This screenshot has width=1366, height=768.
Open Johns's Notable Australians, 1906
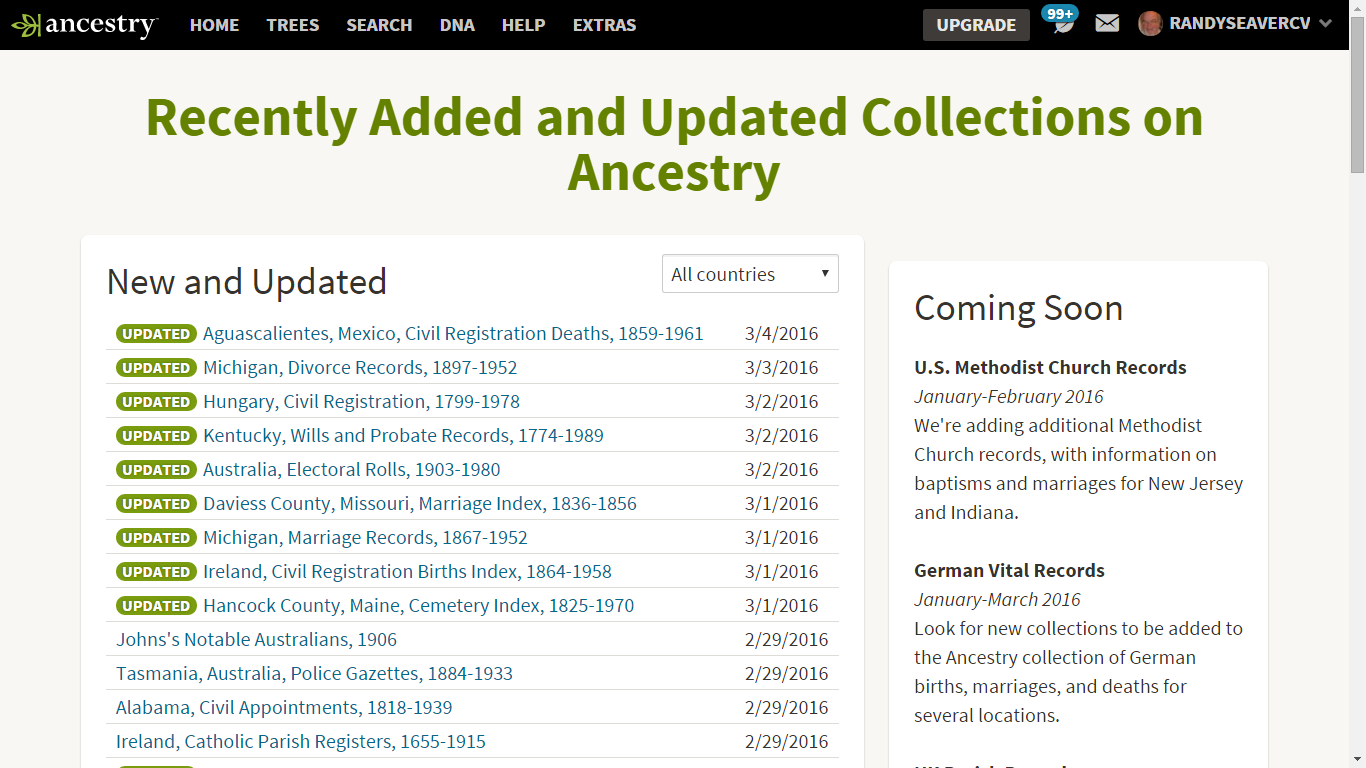(x=256, y=640)
